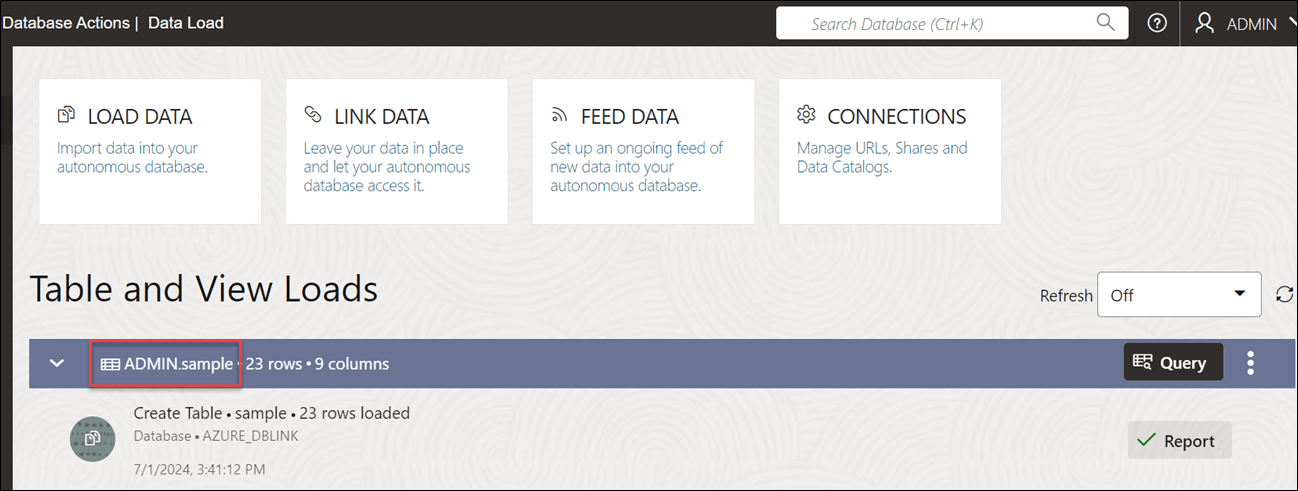Open the Refresh interval dropdown
Screen dimensions: 1298x491
pyautogui.click(x=1178, y=295)
